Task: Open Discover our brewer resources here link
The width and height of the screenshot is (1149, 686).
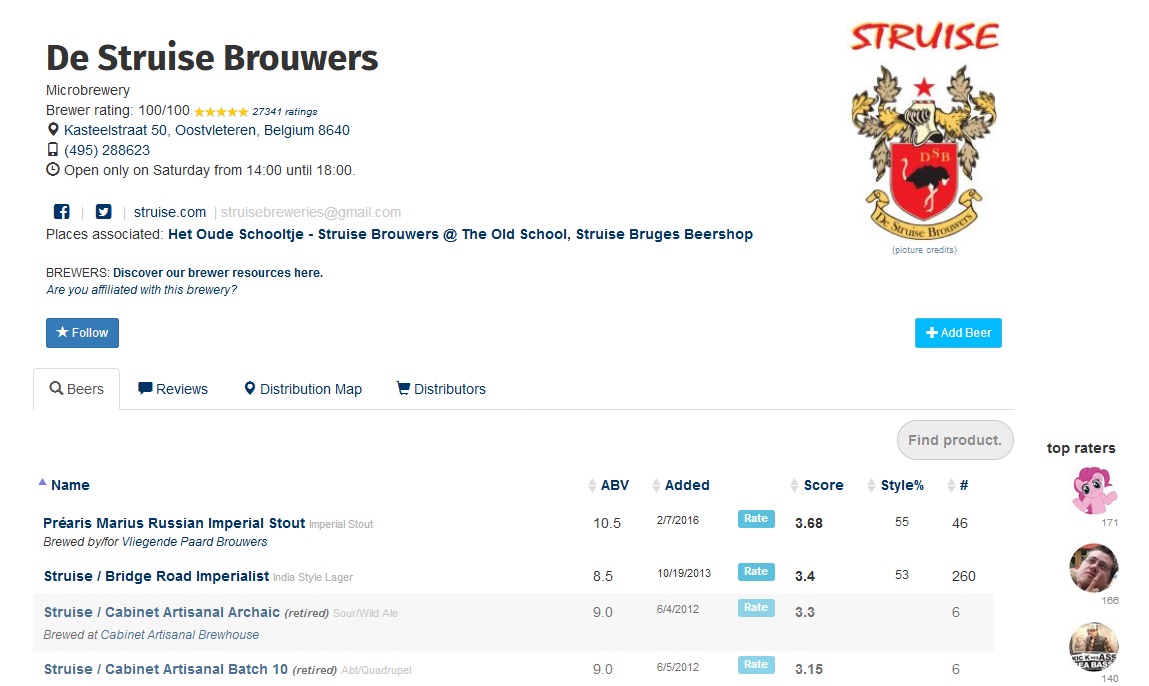Action: coord(218,273)
